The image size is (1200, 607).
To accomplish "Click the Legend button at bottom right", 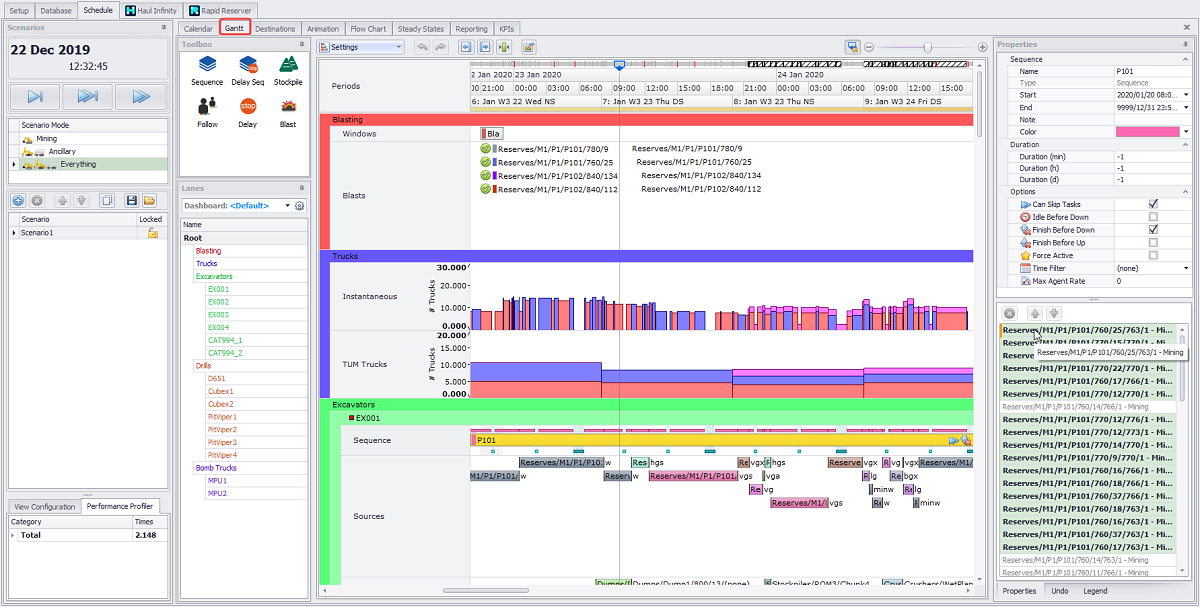I will coord(1096,591).
